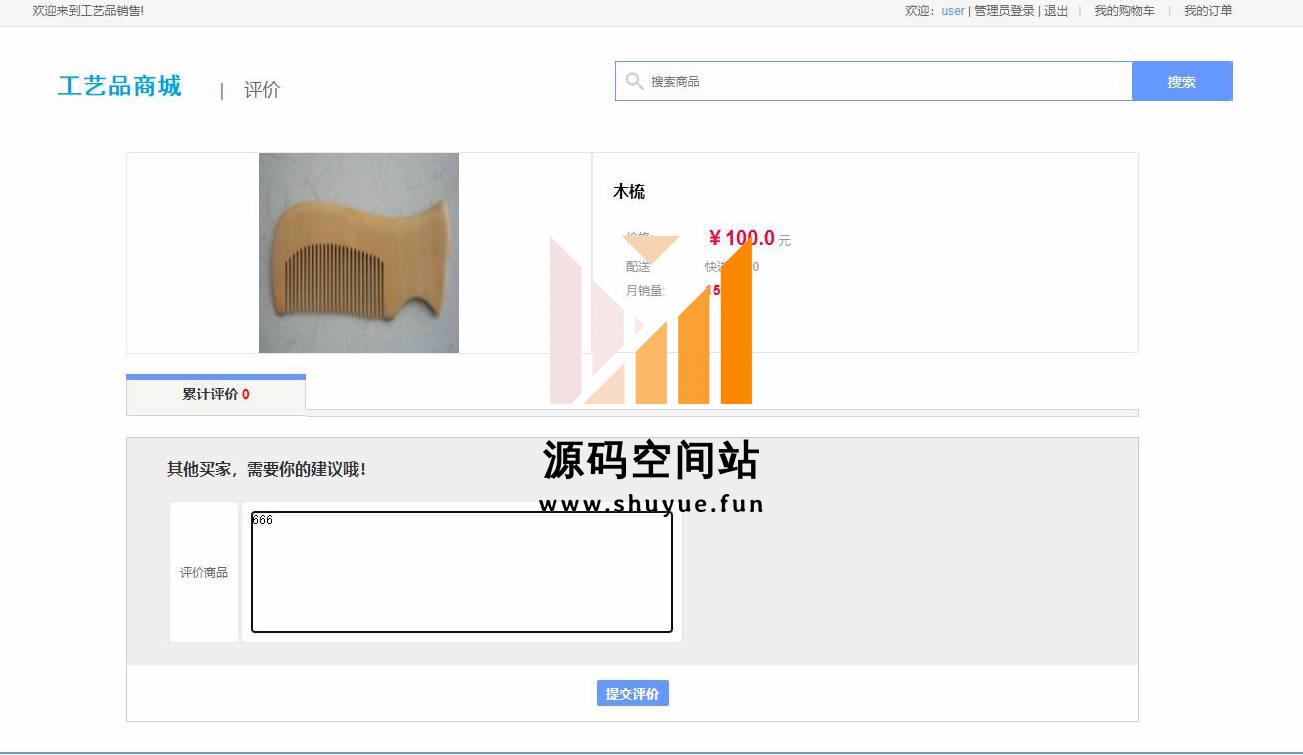
Task: Click the 其他买家,需要你的建议哦! heading
Action: click(x=266, y=469)
